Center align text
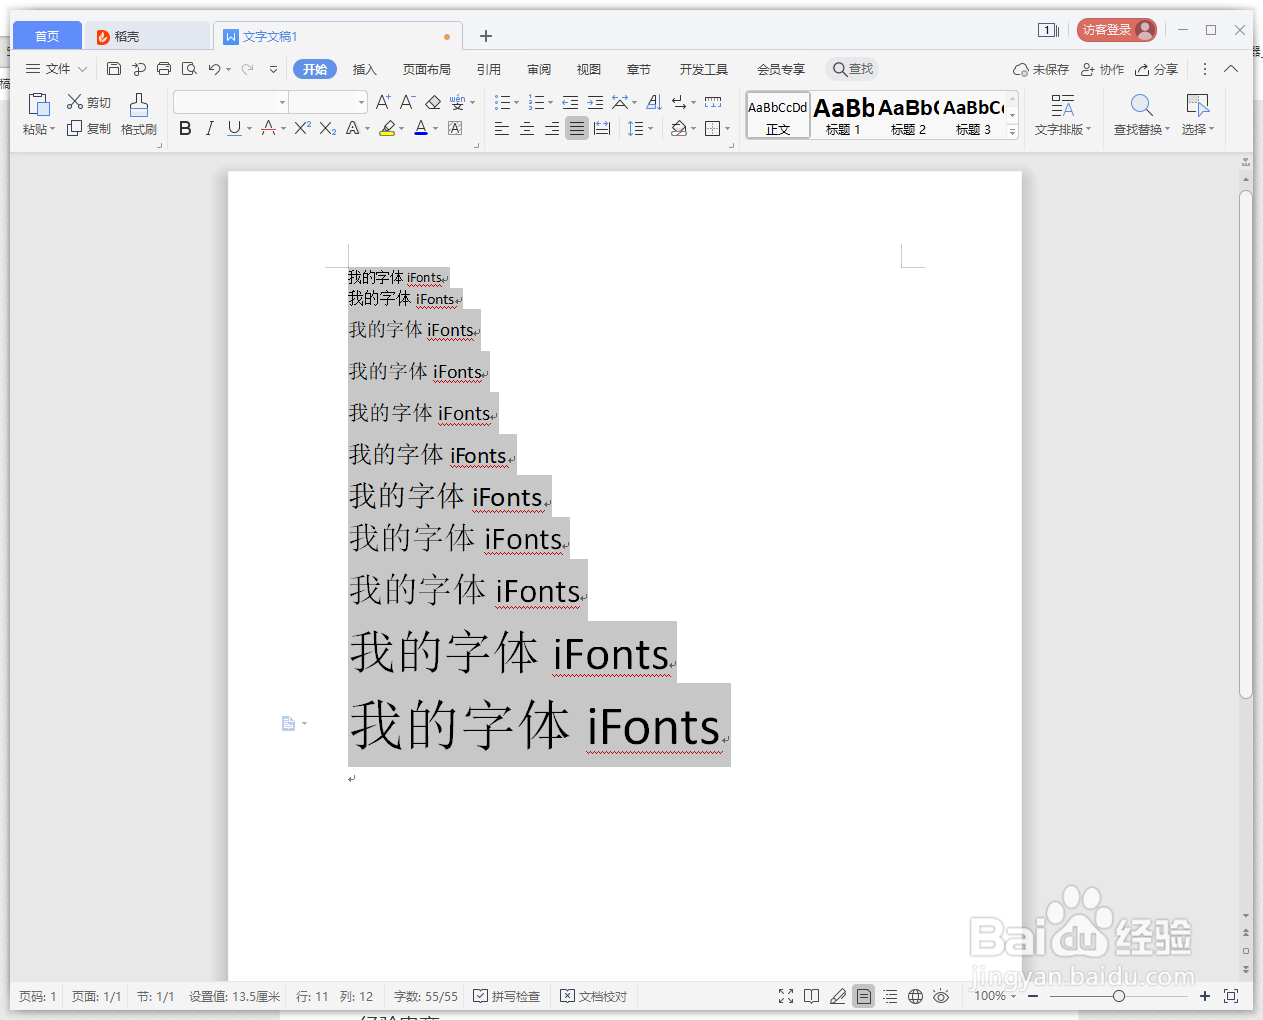Viewport: 1263px width, 1020px height. (x=527, y=128)
